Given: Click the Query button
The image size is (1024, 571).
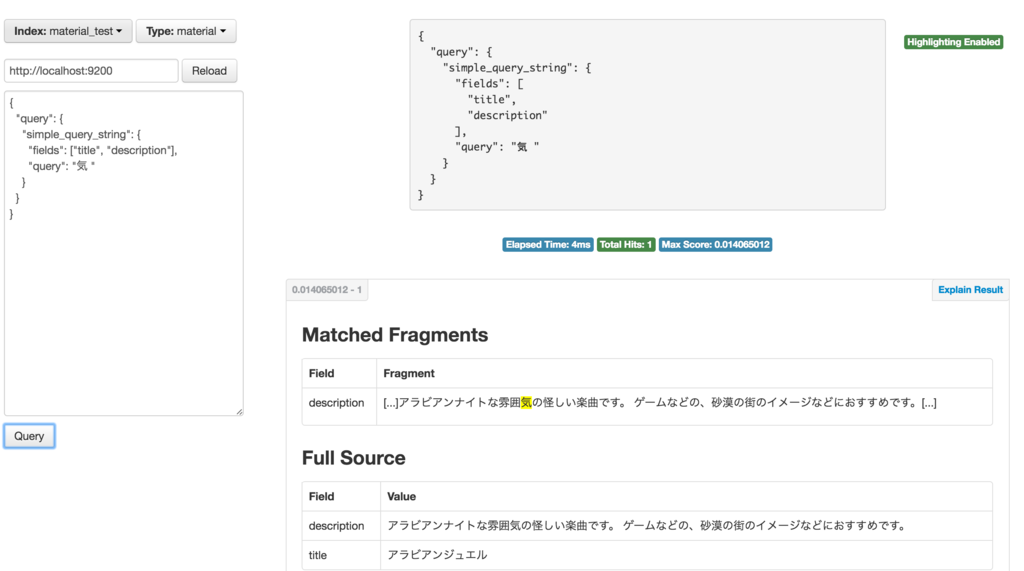Looking at the screenshot, I should click(x=29, y=436).
